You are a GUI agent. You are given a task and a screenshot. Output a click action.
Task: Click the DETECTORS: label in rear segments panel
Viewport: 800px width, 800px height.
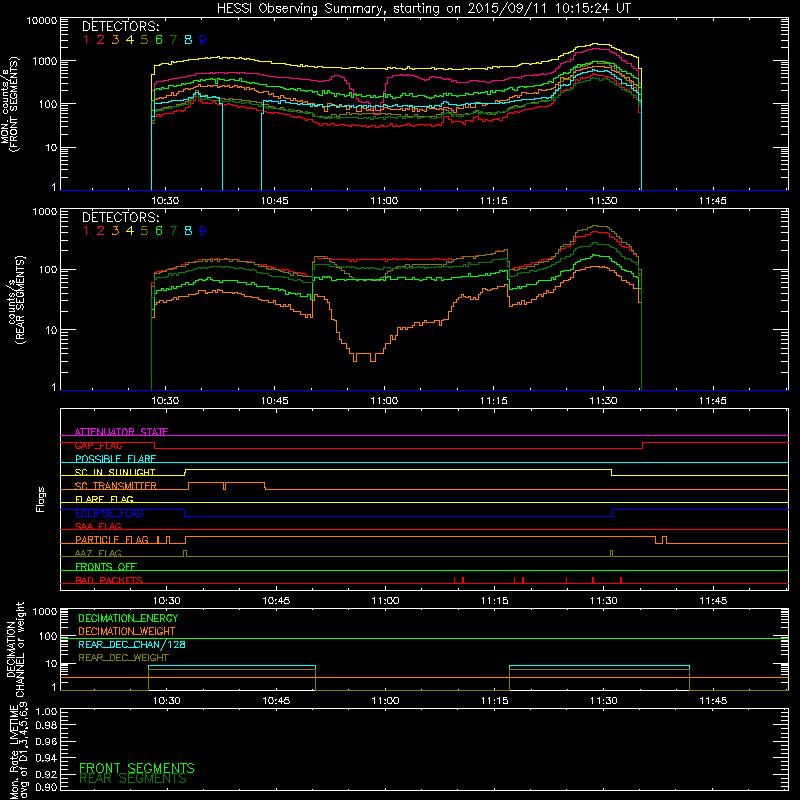tap(120, 217)
